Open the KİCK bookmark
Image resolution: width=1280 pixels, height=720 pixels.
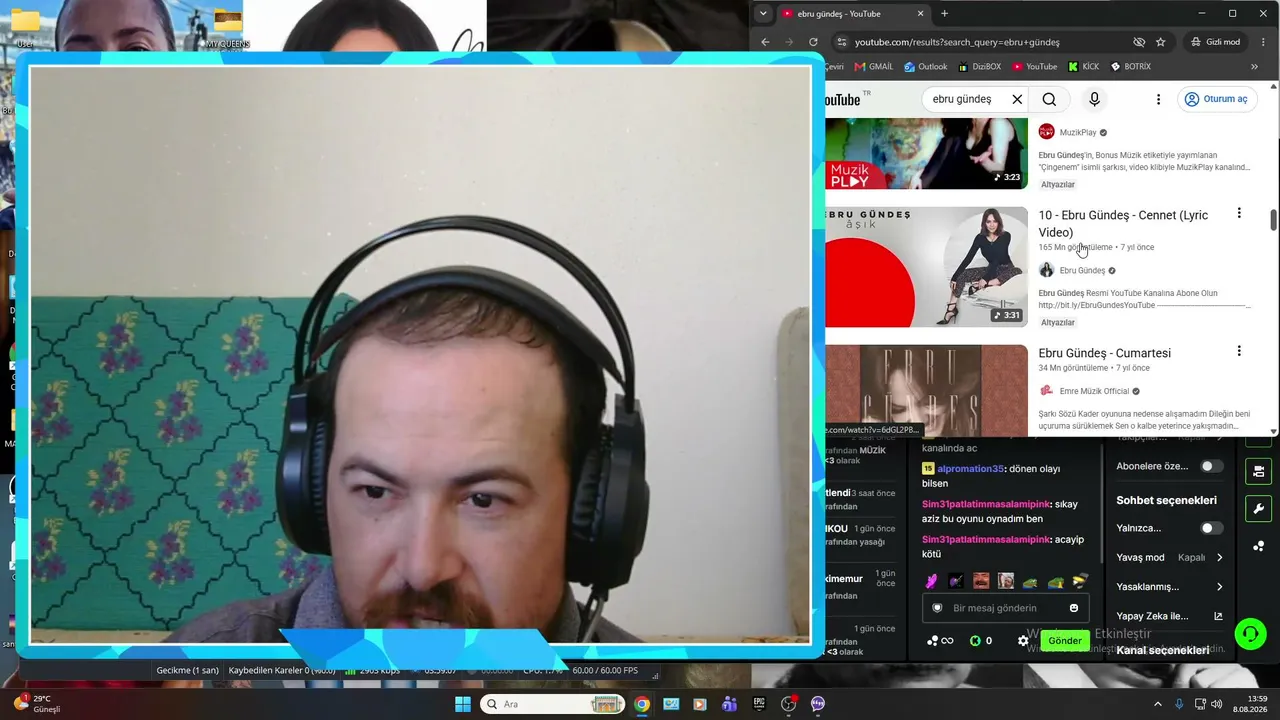click(x=1084, y=67)
